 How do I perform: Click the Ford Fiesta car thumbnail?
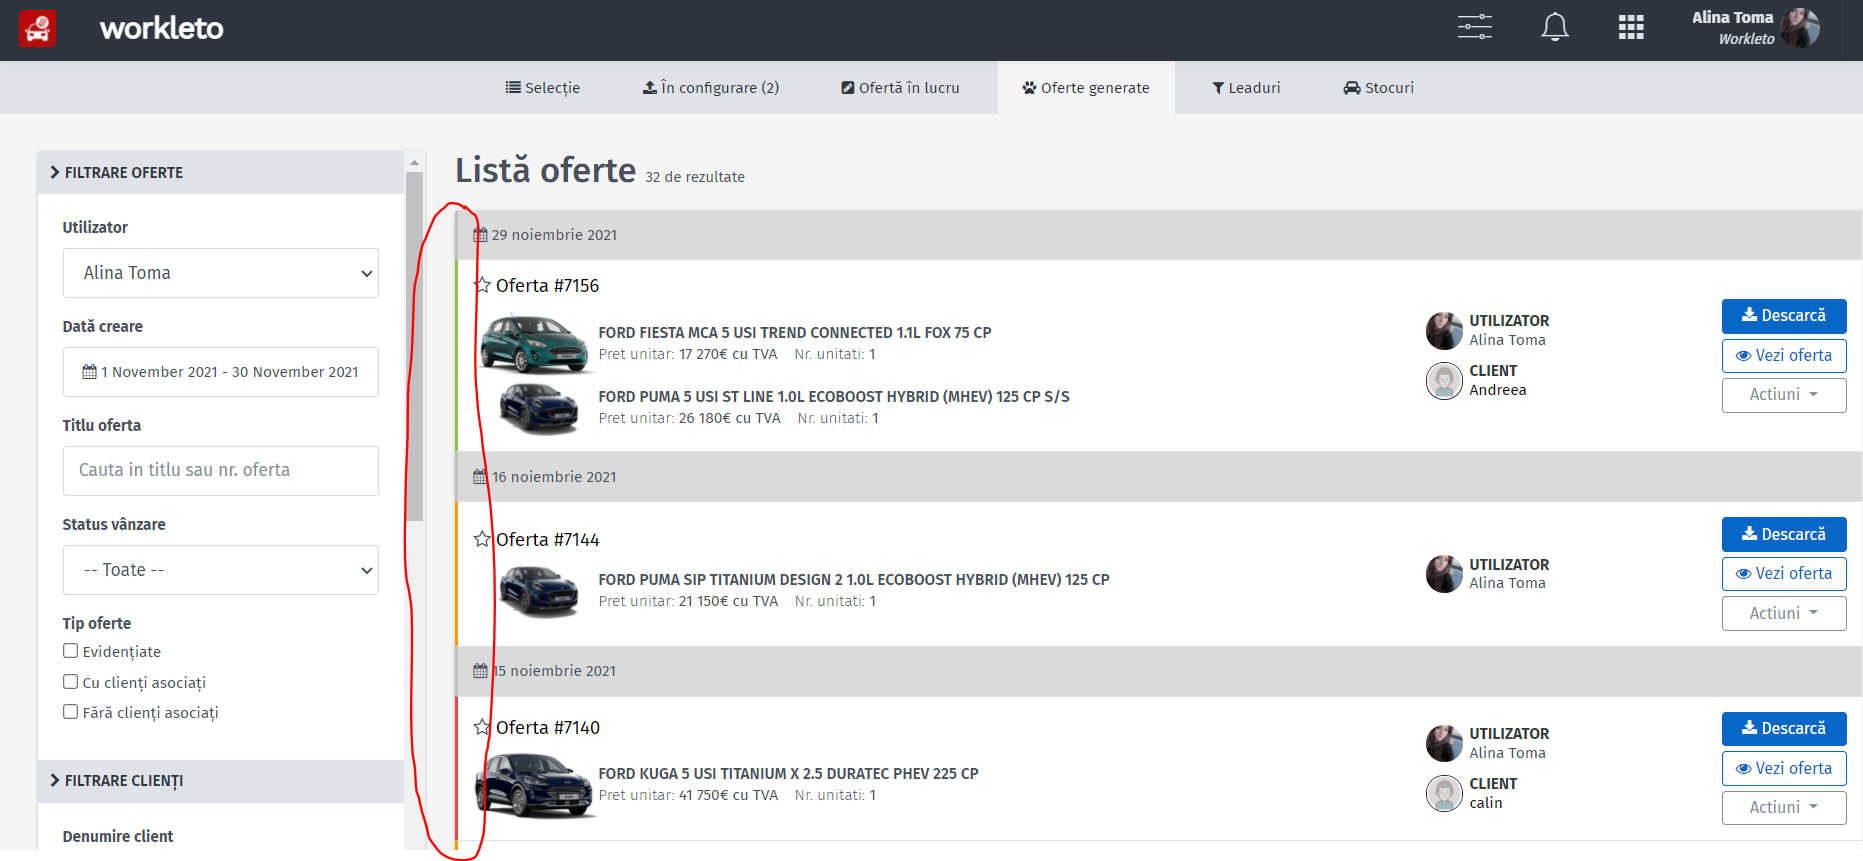[x=534, y=343]
